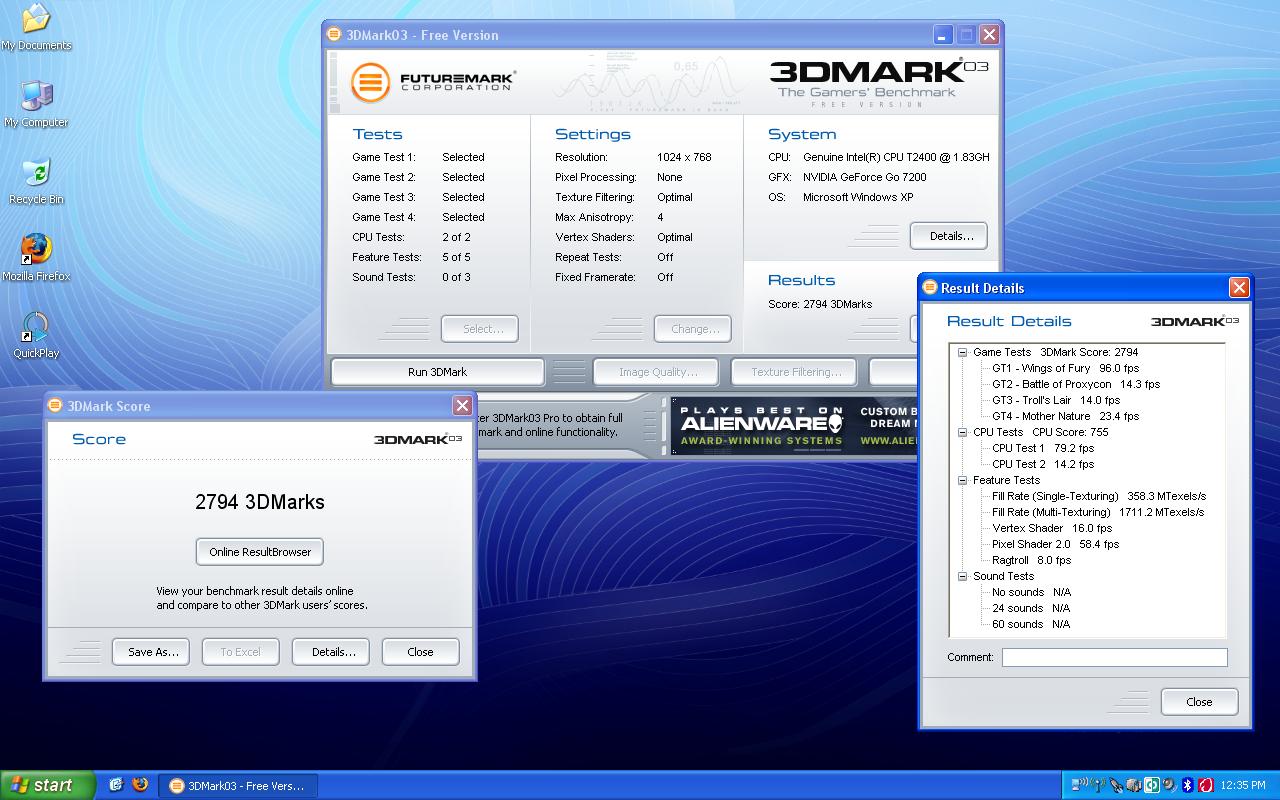The image size is (1280, 800).
Task: Select GT1 - Wings of Fury result
Action: click(1065, 368)
